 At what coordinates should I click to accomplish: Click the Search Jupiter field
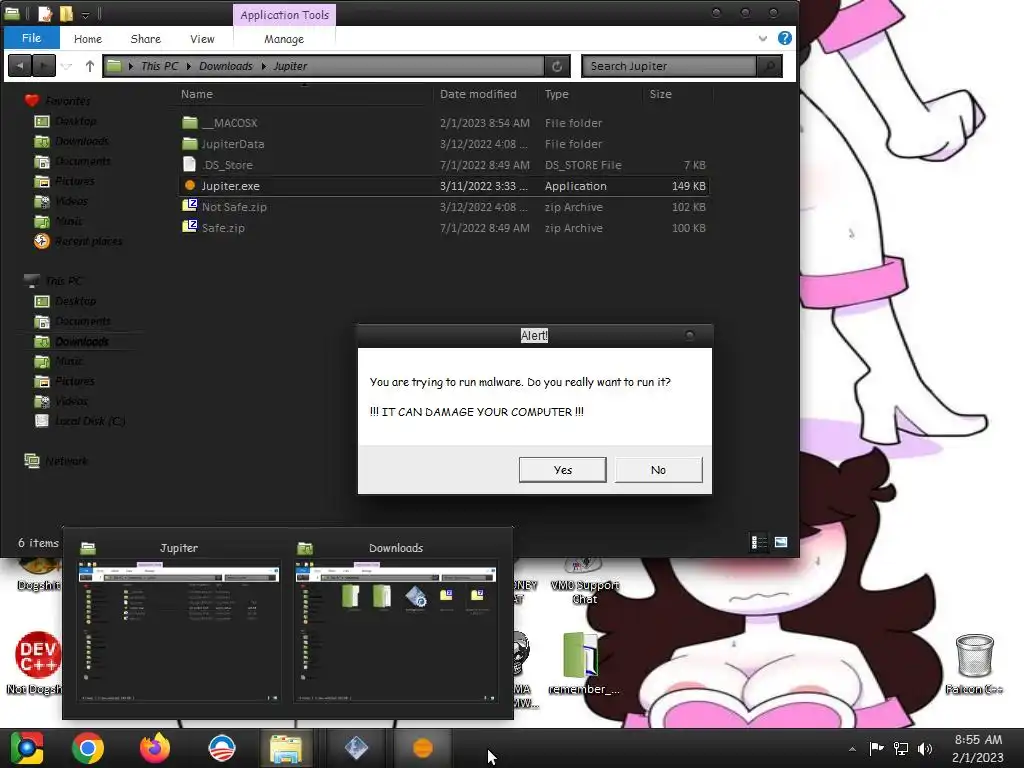pos(669,66)
